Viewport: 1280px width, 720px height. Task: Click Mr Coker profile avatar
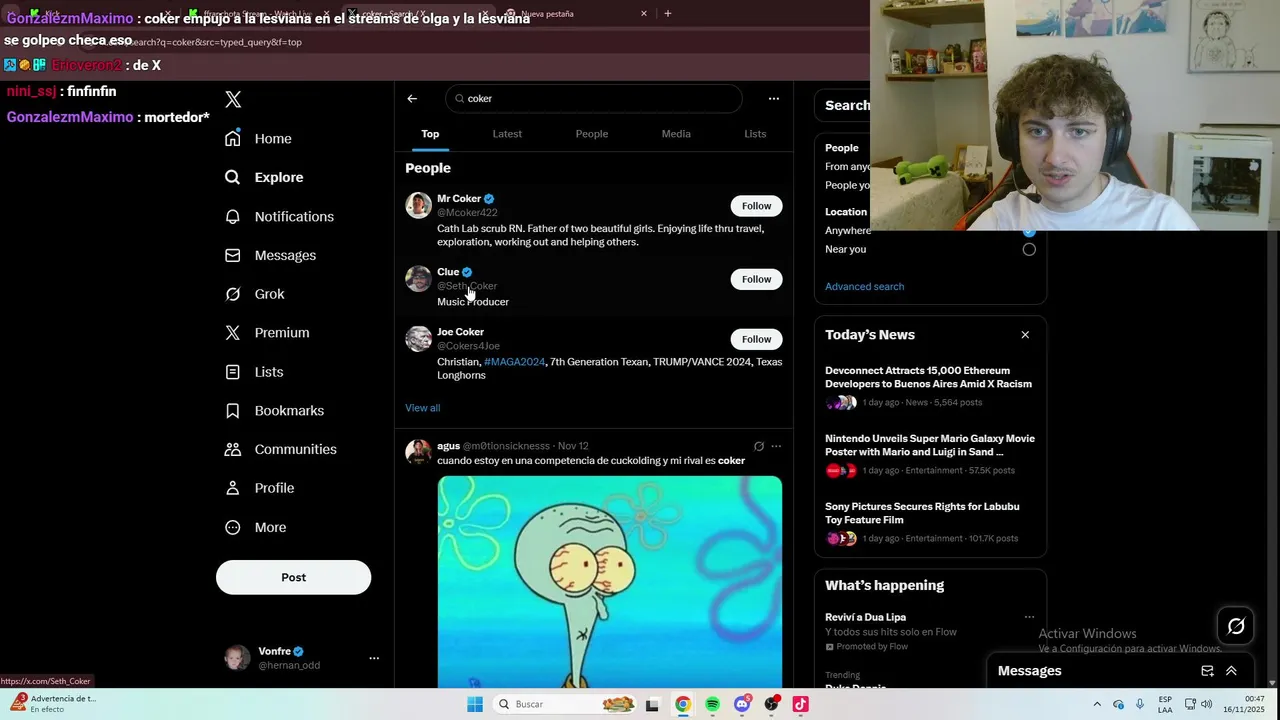click(418, 205)
